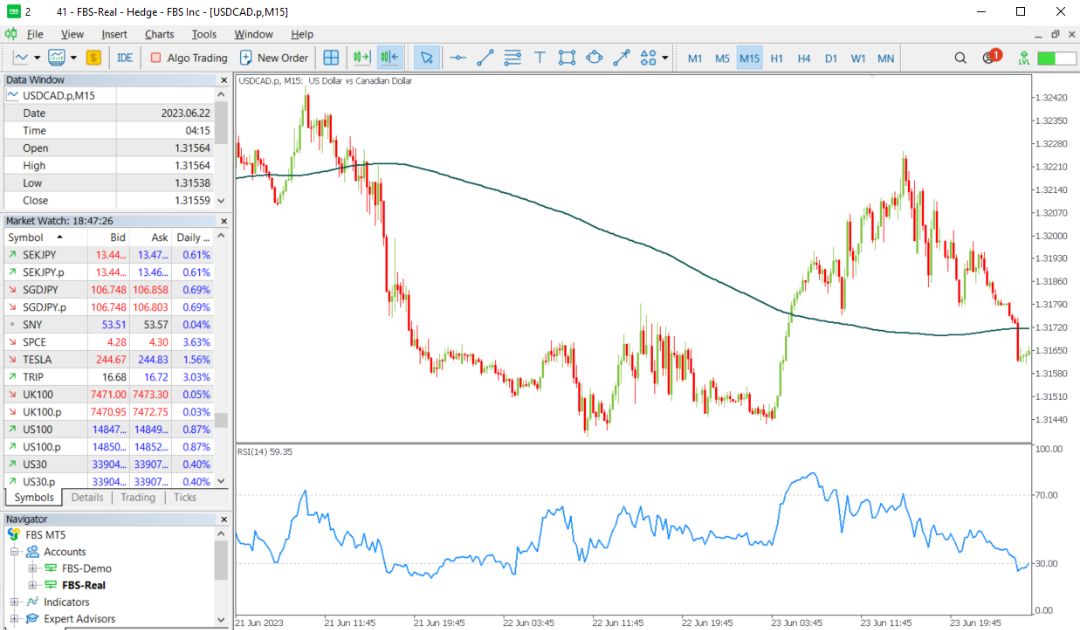The image size is (1080, 630).
Task: Switch to H4 timeframe
Action: point(804,59)
